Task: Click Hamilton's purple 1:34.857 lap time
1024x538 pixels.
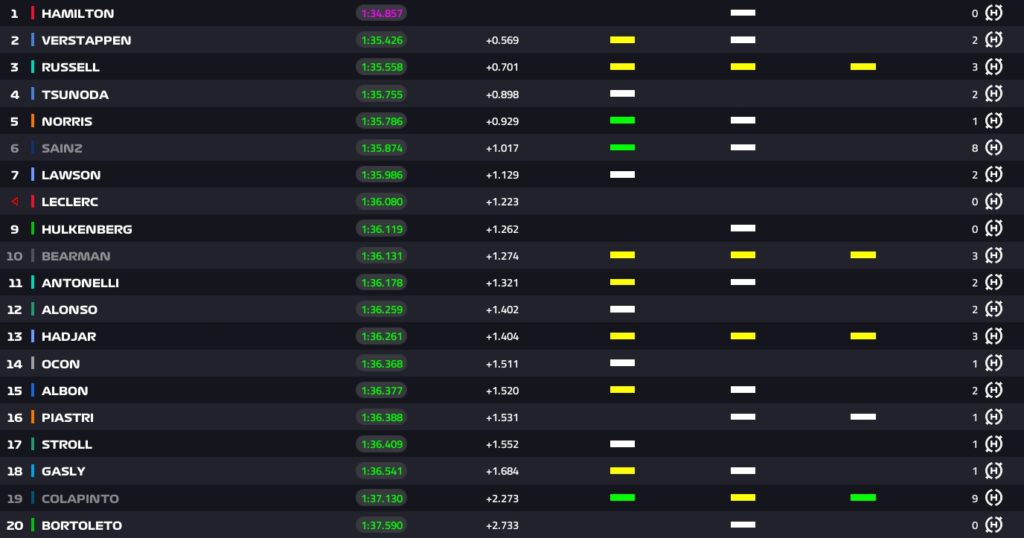Action: tap(381, 14)
